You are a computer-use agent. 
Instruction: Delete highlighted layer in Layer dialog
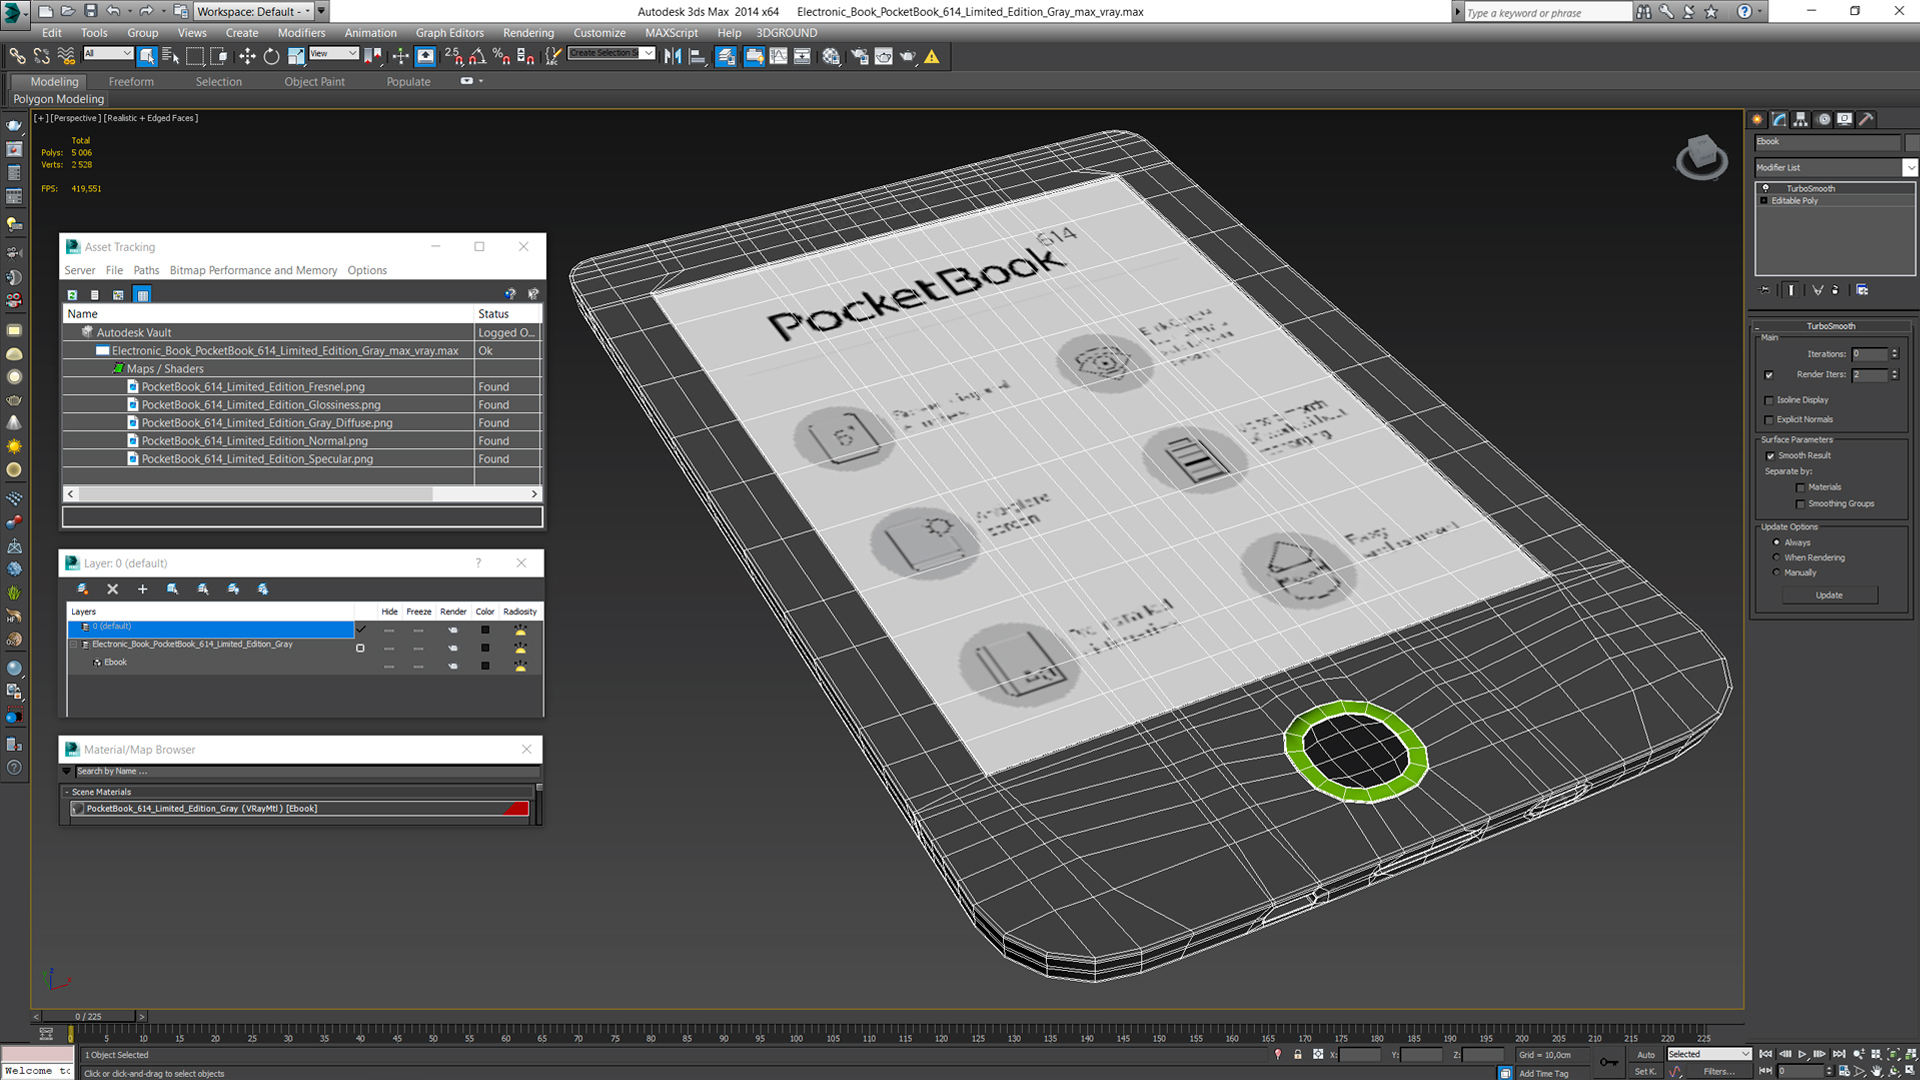point(112,589)
